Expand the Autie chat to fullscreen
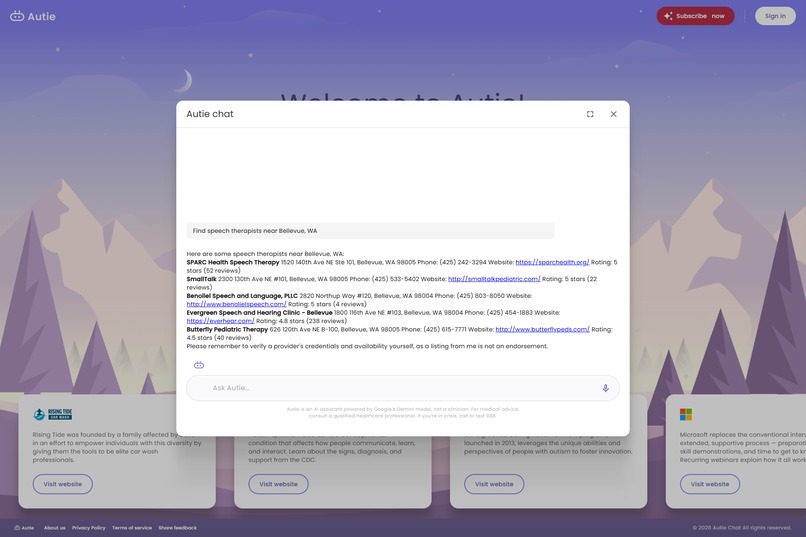Image resolution: width=806 pixels, height=537 pixels. 590,114
